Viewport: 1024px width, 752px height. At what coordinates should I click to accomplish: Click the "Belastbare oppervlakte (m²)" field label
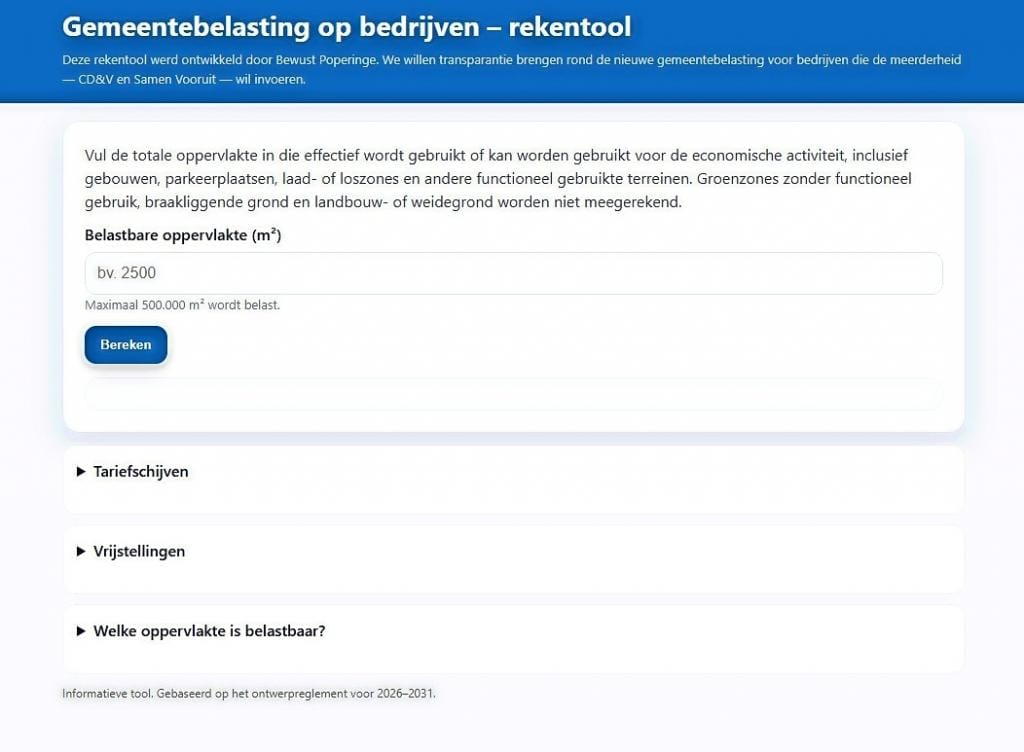pos(183,236)
